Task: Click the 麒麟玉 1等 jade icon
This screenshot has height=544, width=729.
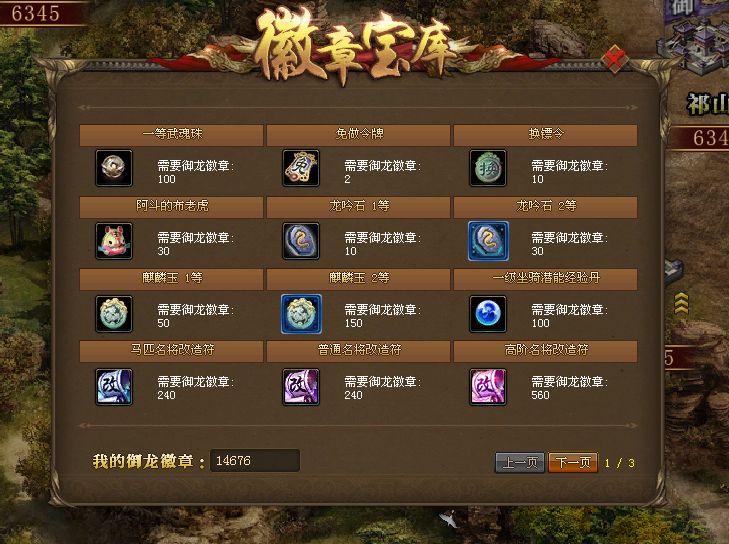Action: point(114,314)
